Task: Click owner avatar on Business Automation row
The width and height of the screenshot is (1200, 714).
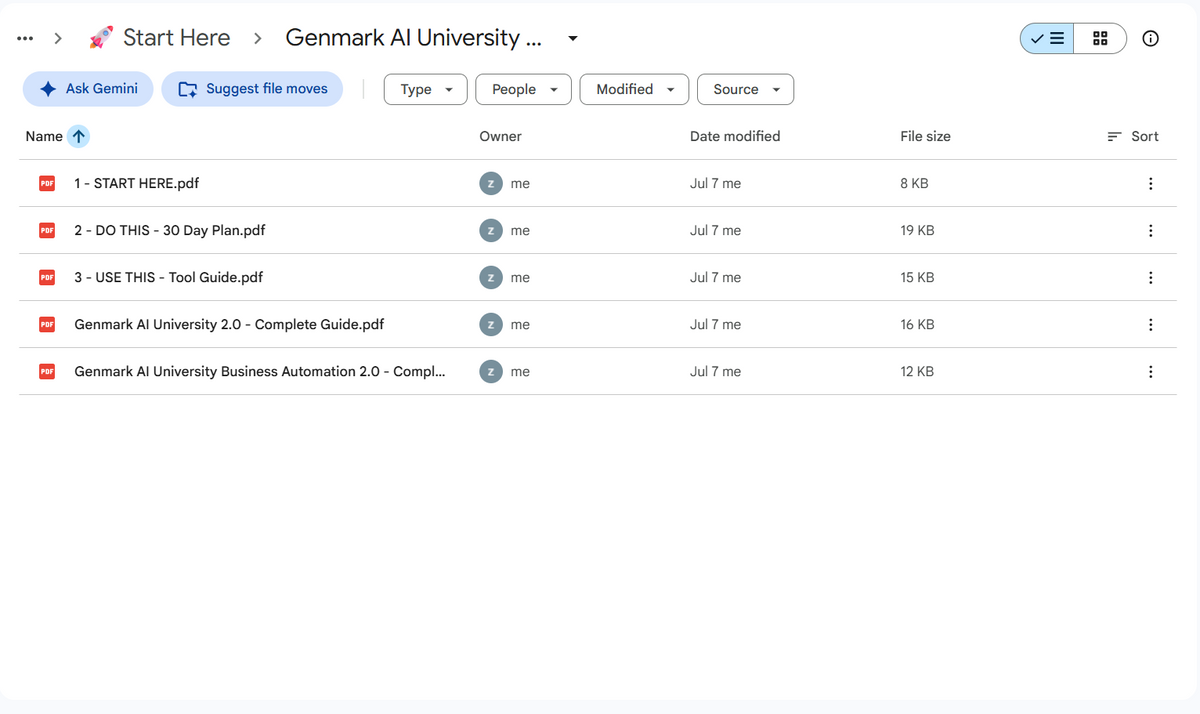Action: 490,372
